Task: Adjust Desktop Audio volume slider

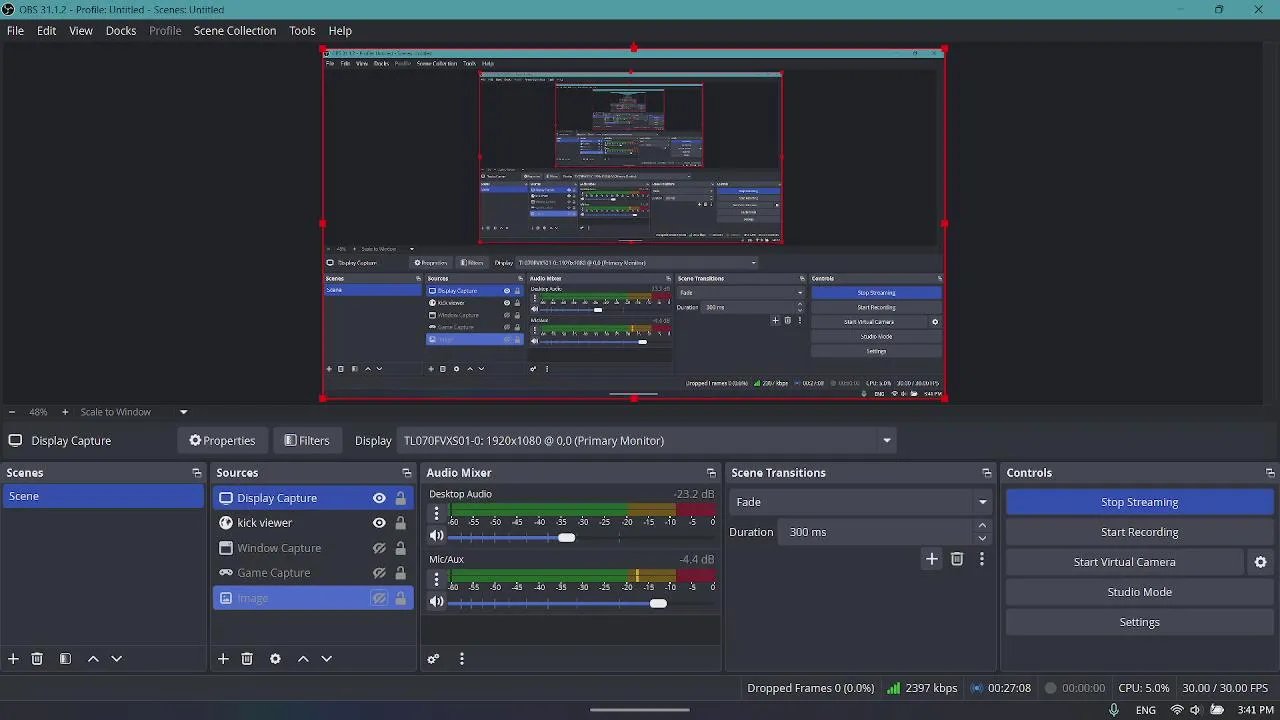Action: tap(566, 538)
